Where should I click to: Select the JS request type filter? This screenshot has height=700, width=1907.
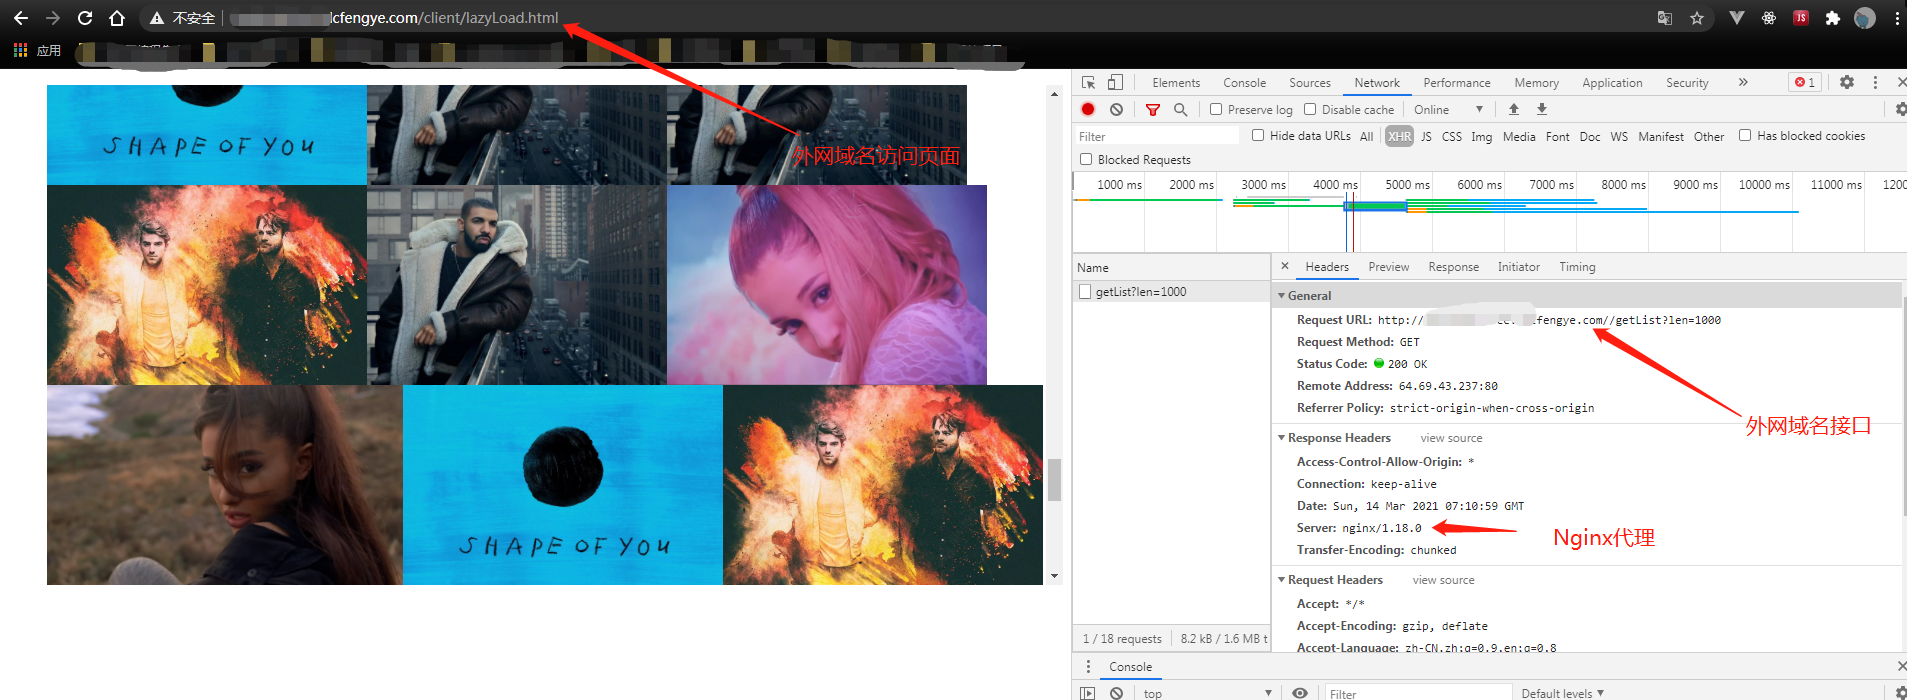[x=1426, y=136]
